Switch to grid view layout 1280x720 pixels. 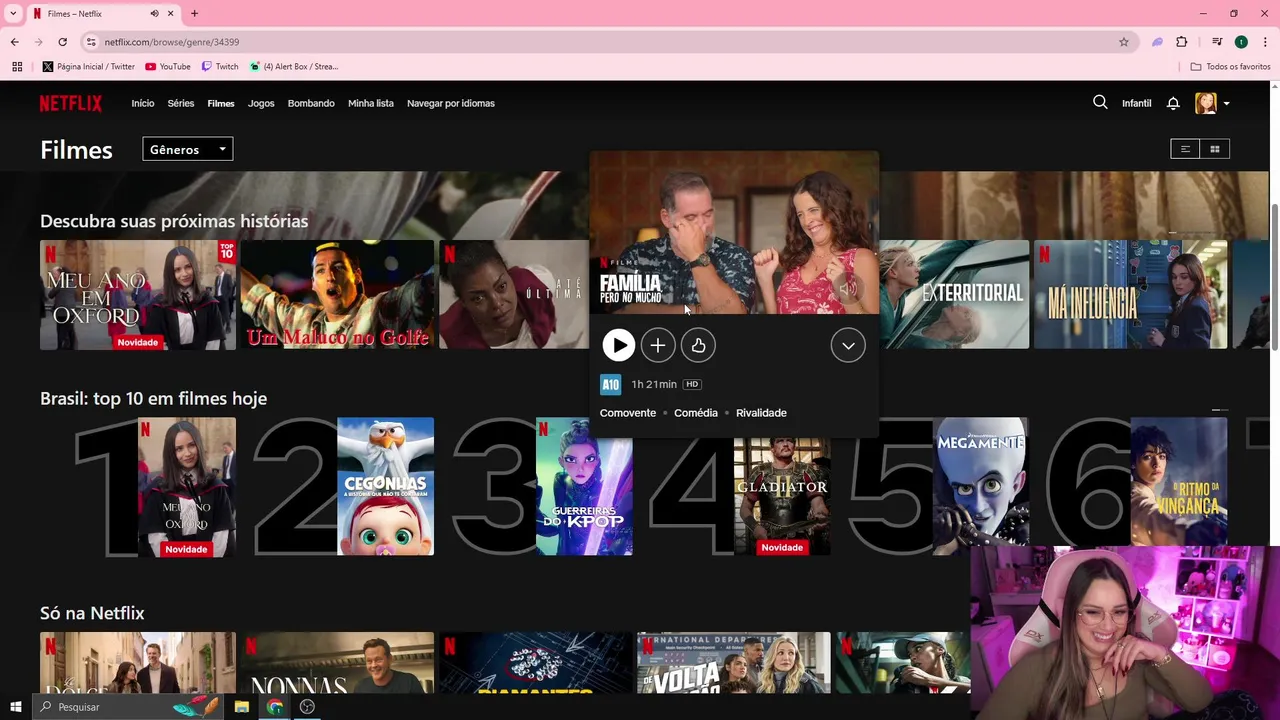tap(1215, 149)
